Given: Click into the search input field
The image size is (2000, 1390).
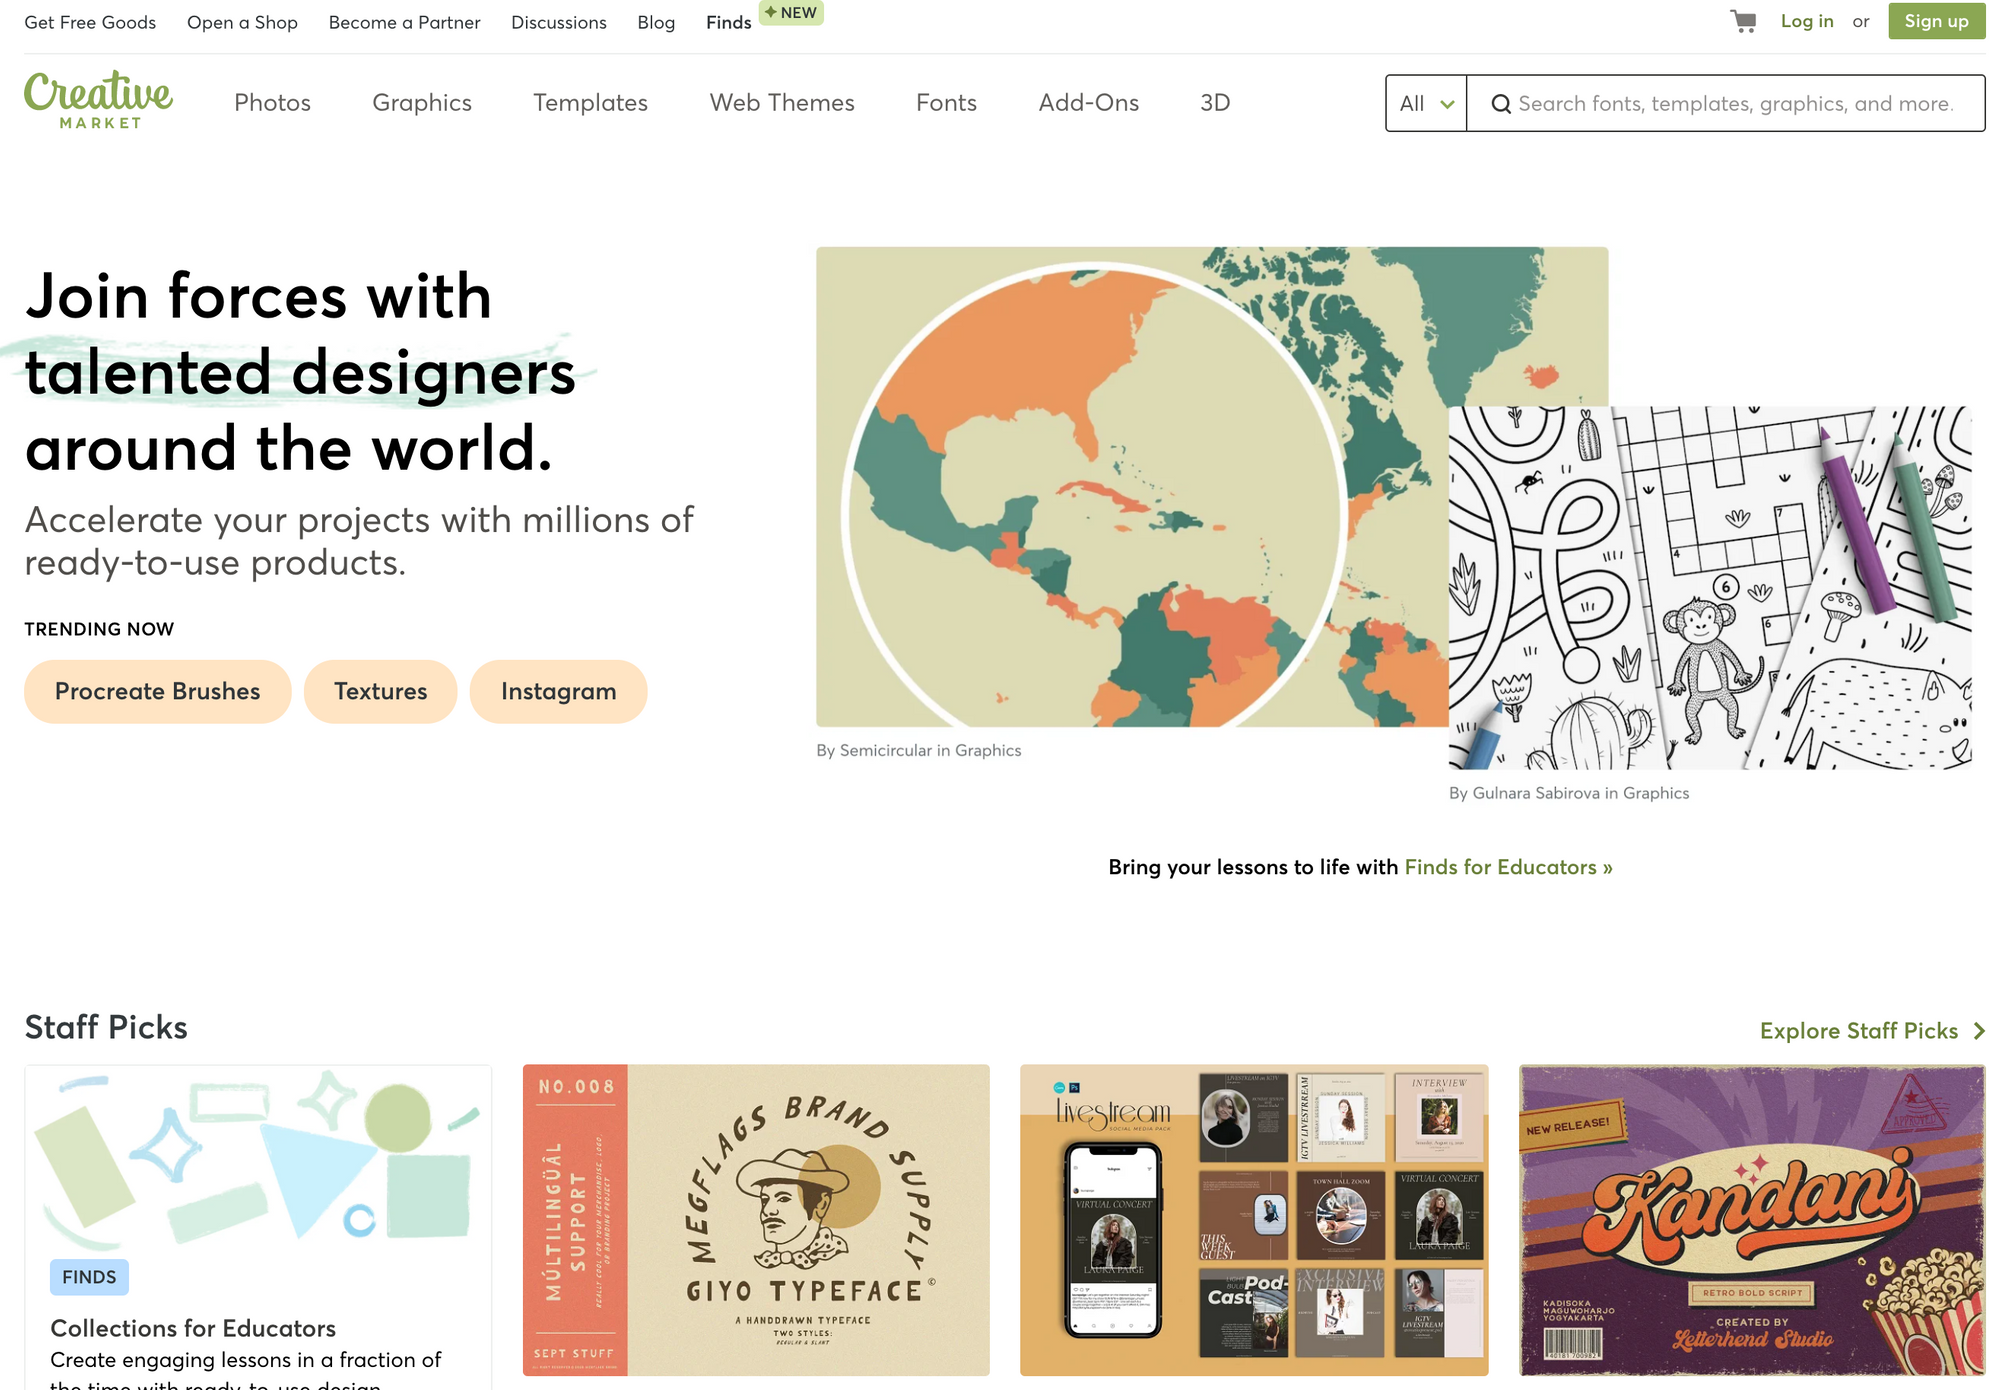Looking at the screenshot, I should tap(1735, 104).
